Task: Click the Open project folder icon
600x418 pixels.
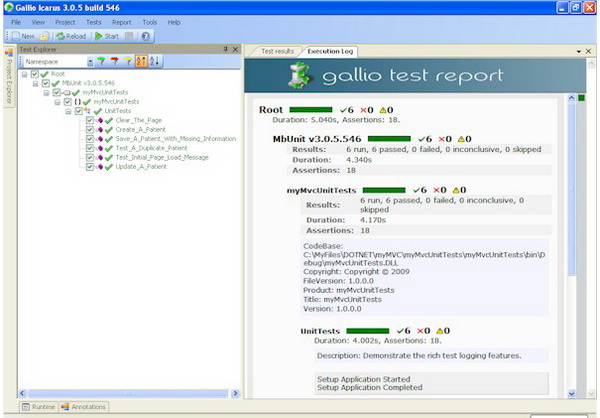Action: 44,36
